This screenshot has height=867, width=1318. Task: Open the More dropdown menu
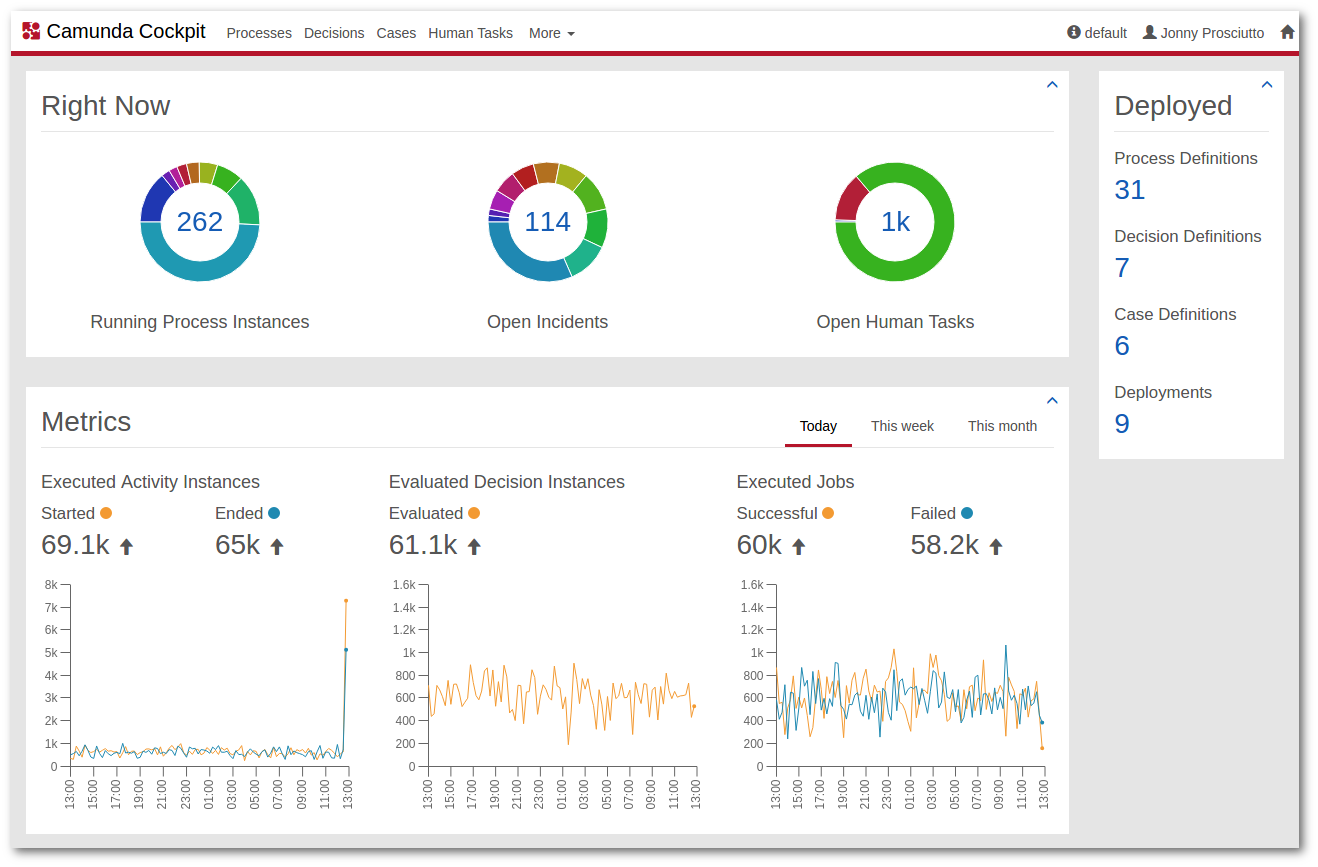[551, 33]
